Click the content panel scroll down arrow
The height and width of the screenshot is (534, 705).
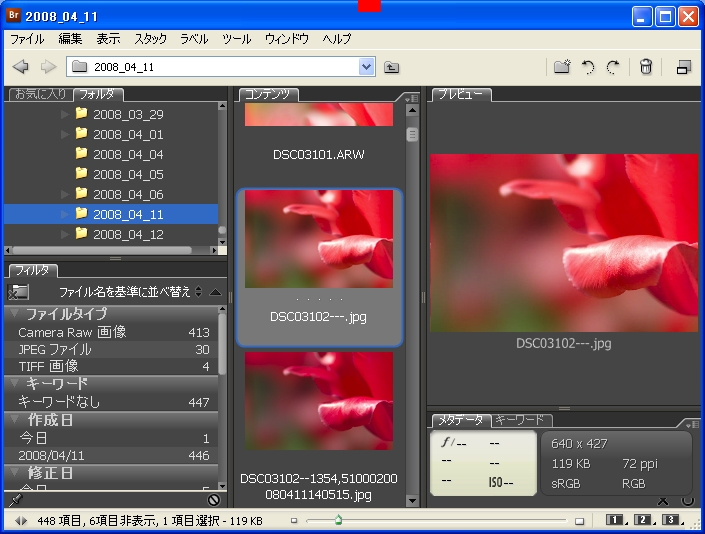pyautogui.click(x=412, y=500)
